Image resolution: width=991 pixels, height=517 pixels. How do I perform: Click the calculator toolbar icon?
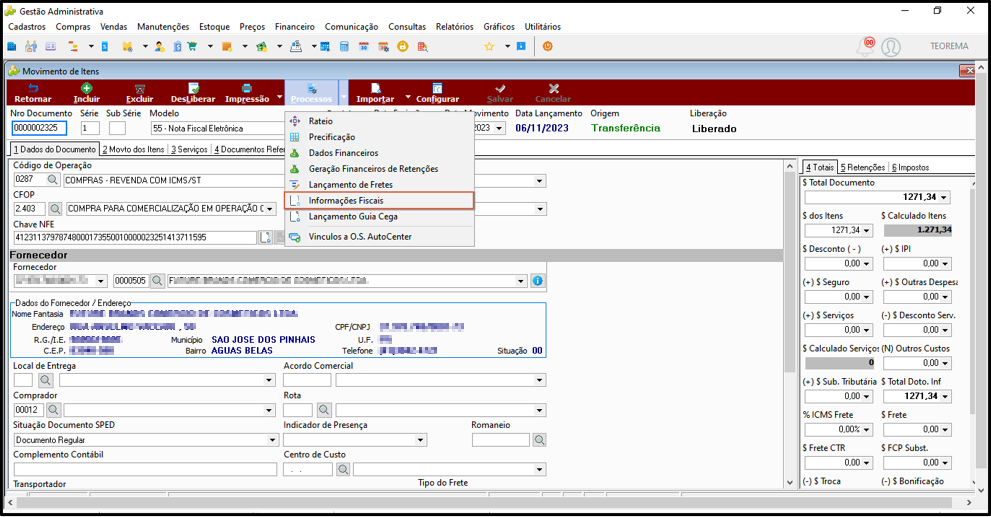pos(344,46)
